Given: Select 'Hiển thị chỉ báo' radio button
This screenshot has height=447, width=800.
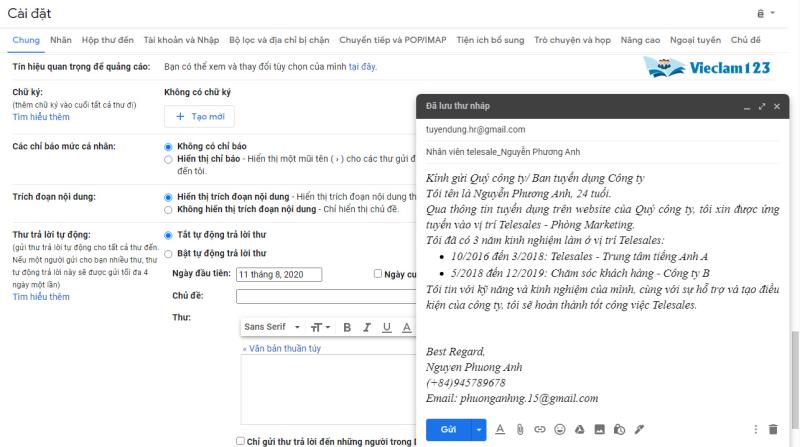Looking at the screenshot, I should (168, 160).
